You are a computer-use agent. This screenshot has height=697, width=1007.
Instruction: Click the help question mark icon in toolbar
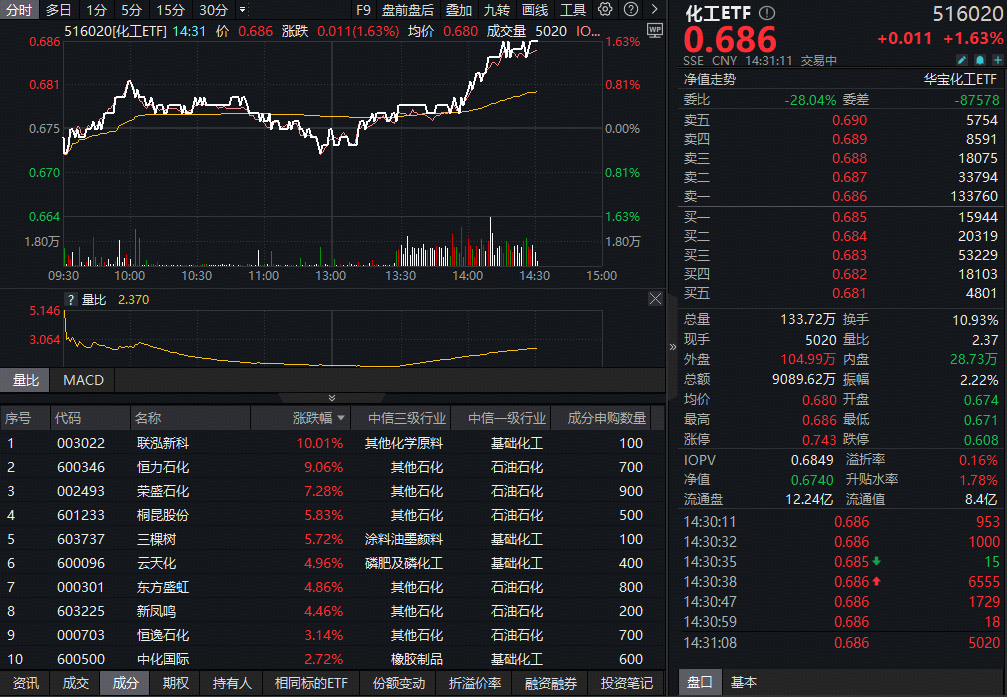point(629,8)
